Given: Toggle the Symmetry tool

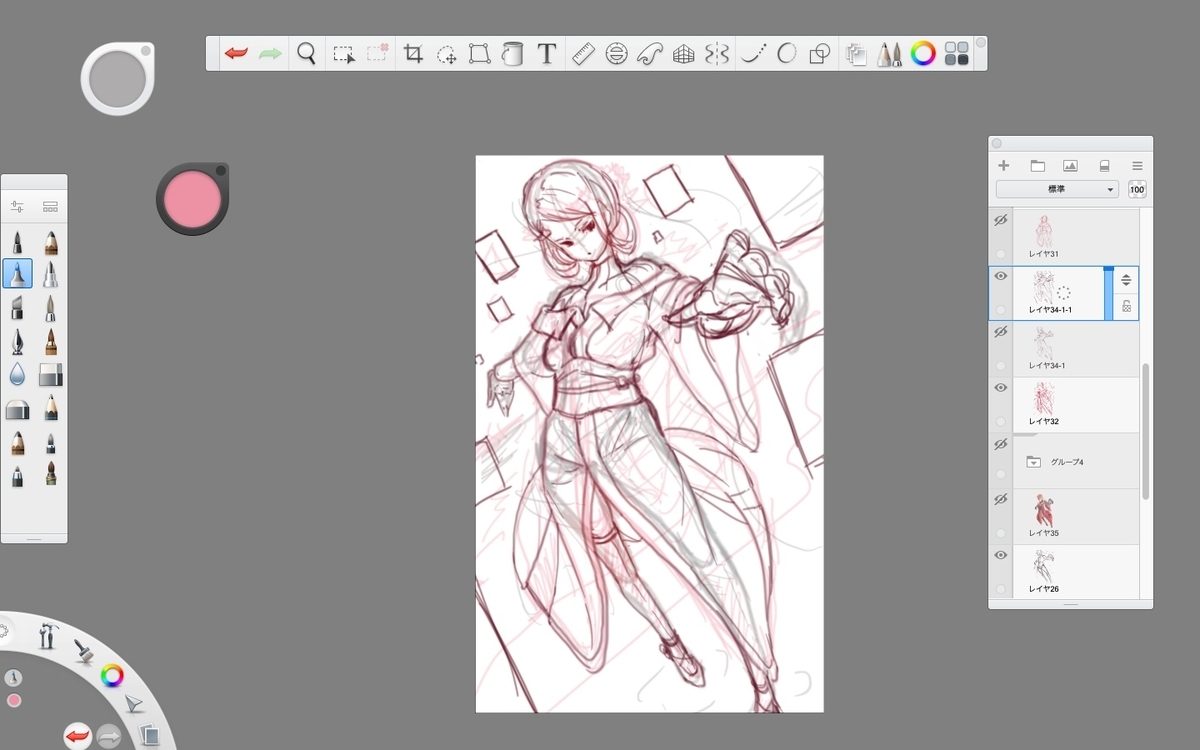Looking at the screenshot, I should (715, 54).
